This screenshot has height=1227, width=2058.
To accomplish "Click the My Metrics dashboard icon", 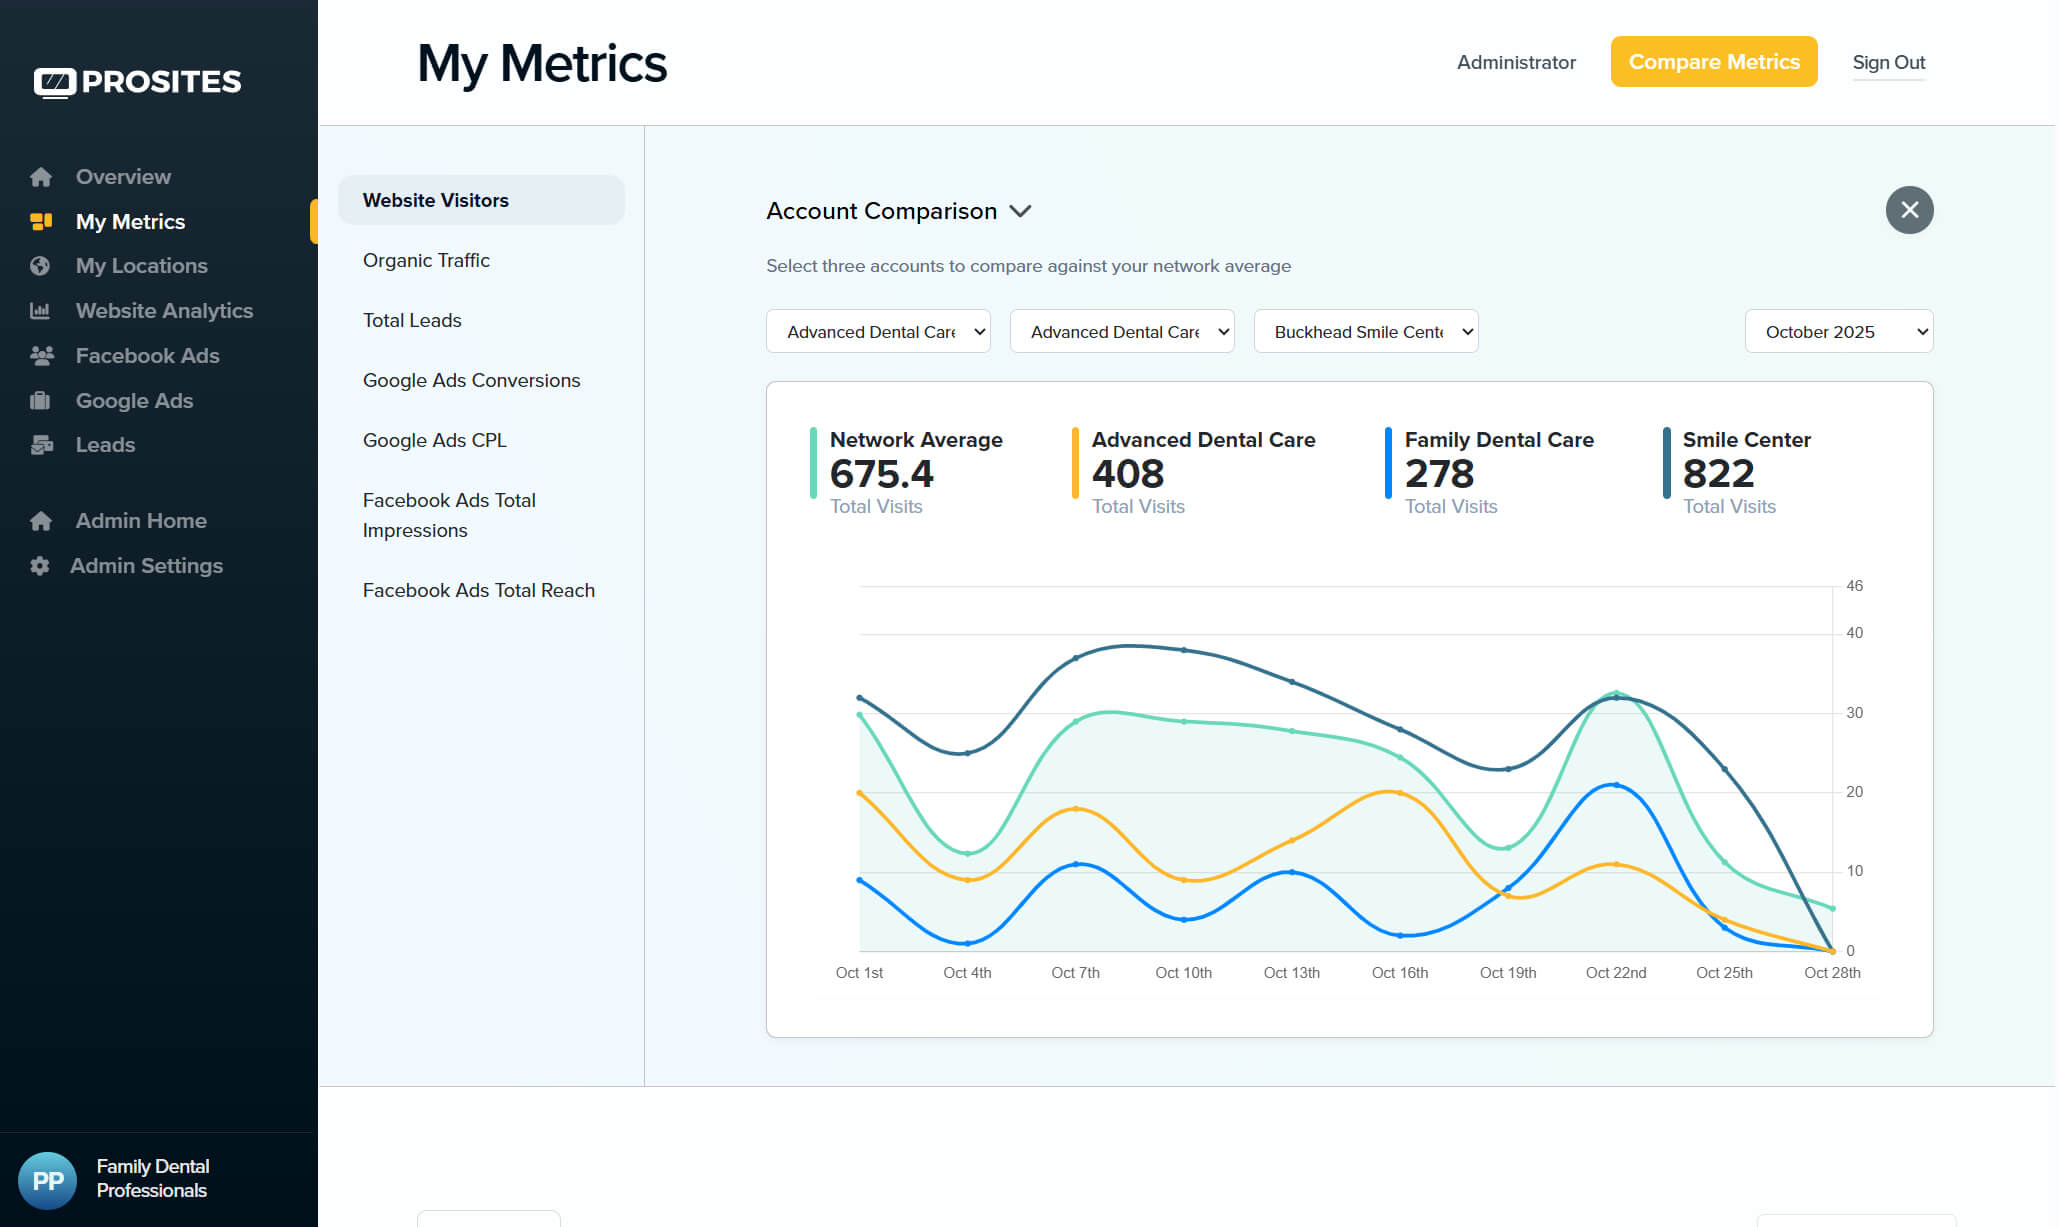I will [x=41, y=221].
